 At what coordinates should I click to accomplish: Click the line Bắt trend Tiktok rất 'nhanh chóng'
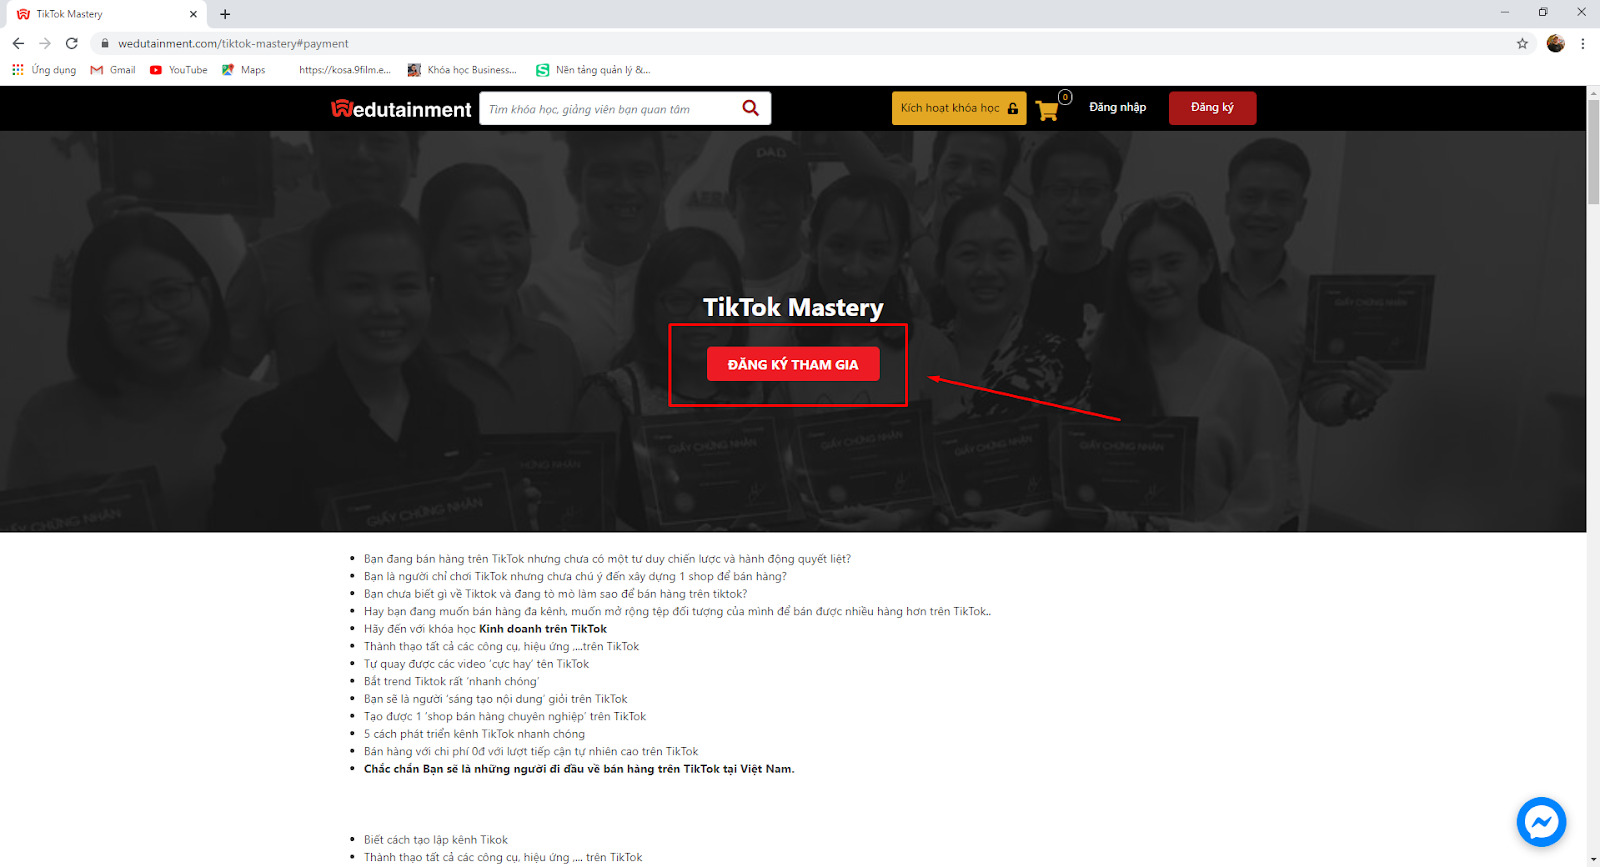pos(451,681)
